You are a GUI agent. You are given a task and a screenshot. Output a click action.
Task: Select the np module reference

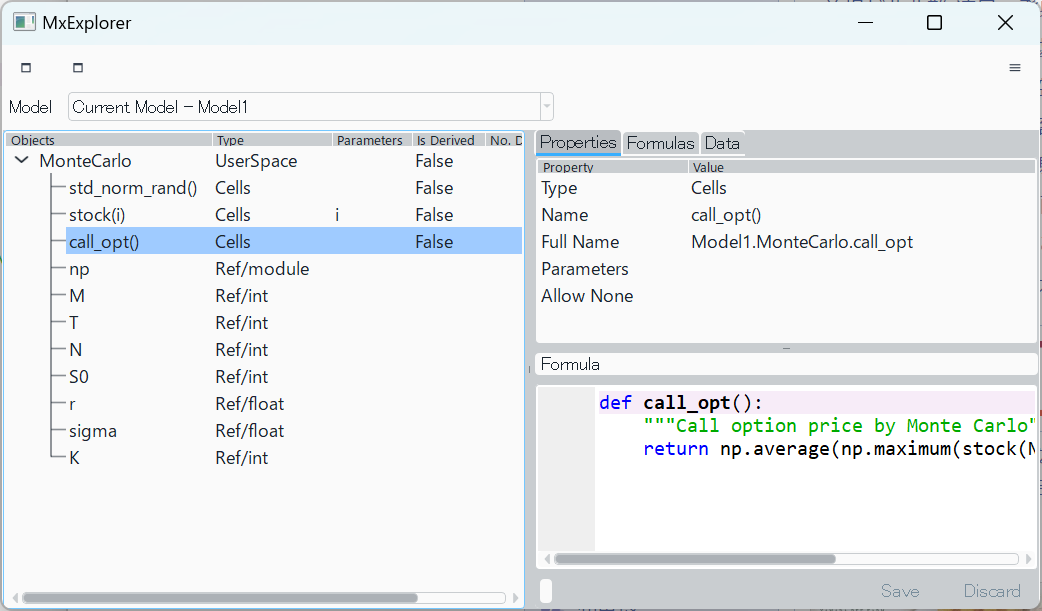pos(79,269)
